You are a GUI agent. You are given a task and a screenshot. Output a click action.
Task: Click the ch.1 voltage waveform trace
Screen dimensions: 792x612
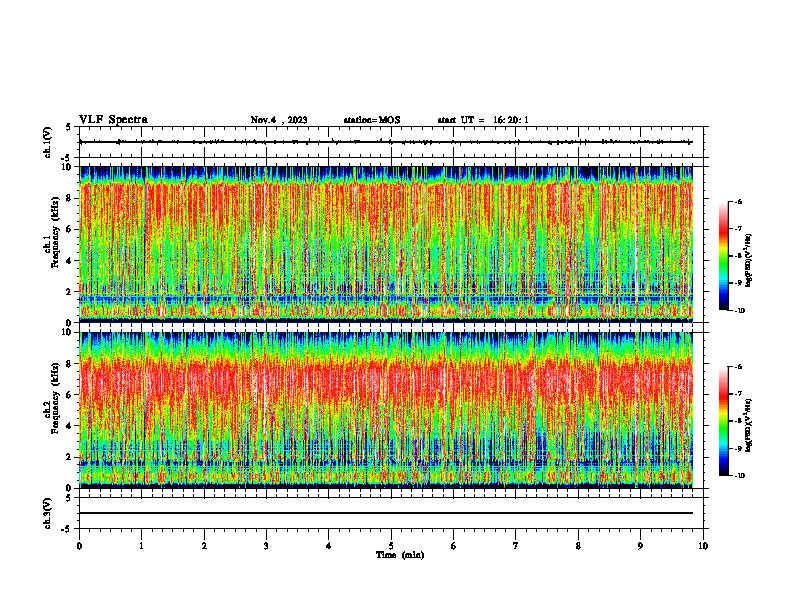tap(386, 142)
